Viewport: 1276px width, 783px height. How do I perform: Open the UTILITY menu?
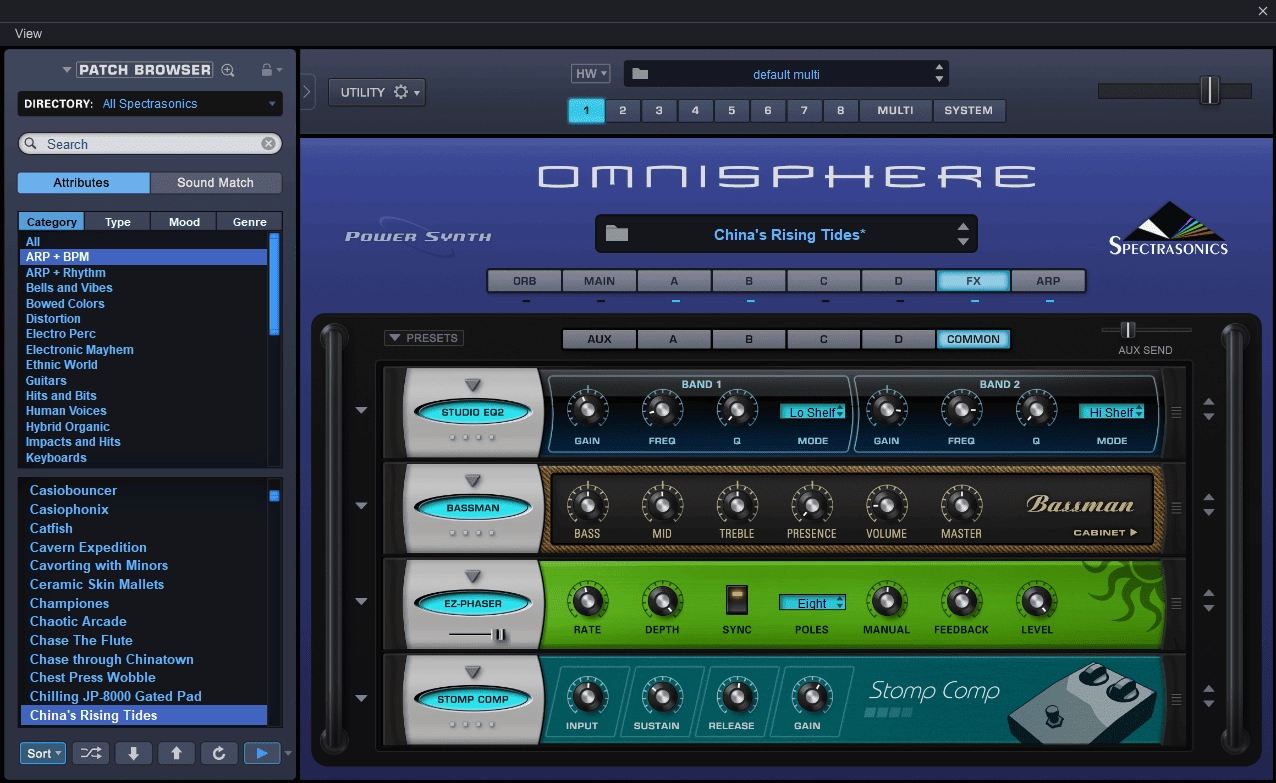376,92
